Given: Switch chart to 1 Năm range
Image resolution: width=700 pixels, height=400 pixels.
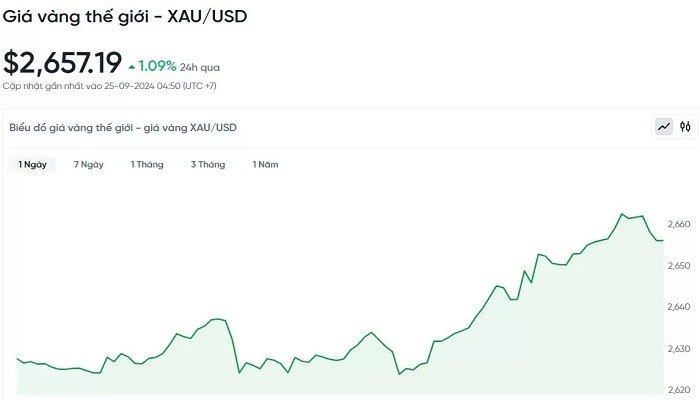Looking at the screenshot, I should coord(265,164).
